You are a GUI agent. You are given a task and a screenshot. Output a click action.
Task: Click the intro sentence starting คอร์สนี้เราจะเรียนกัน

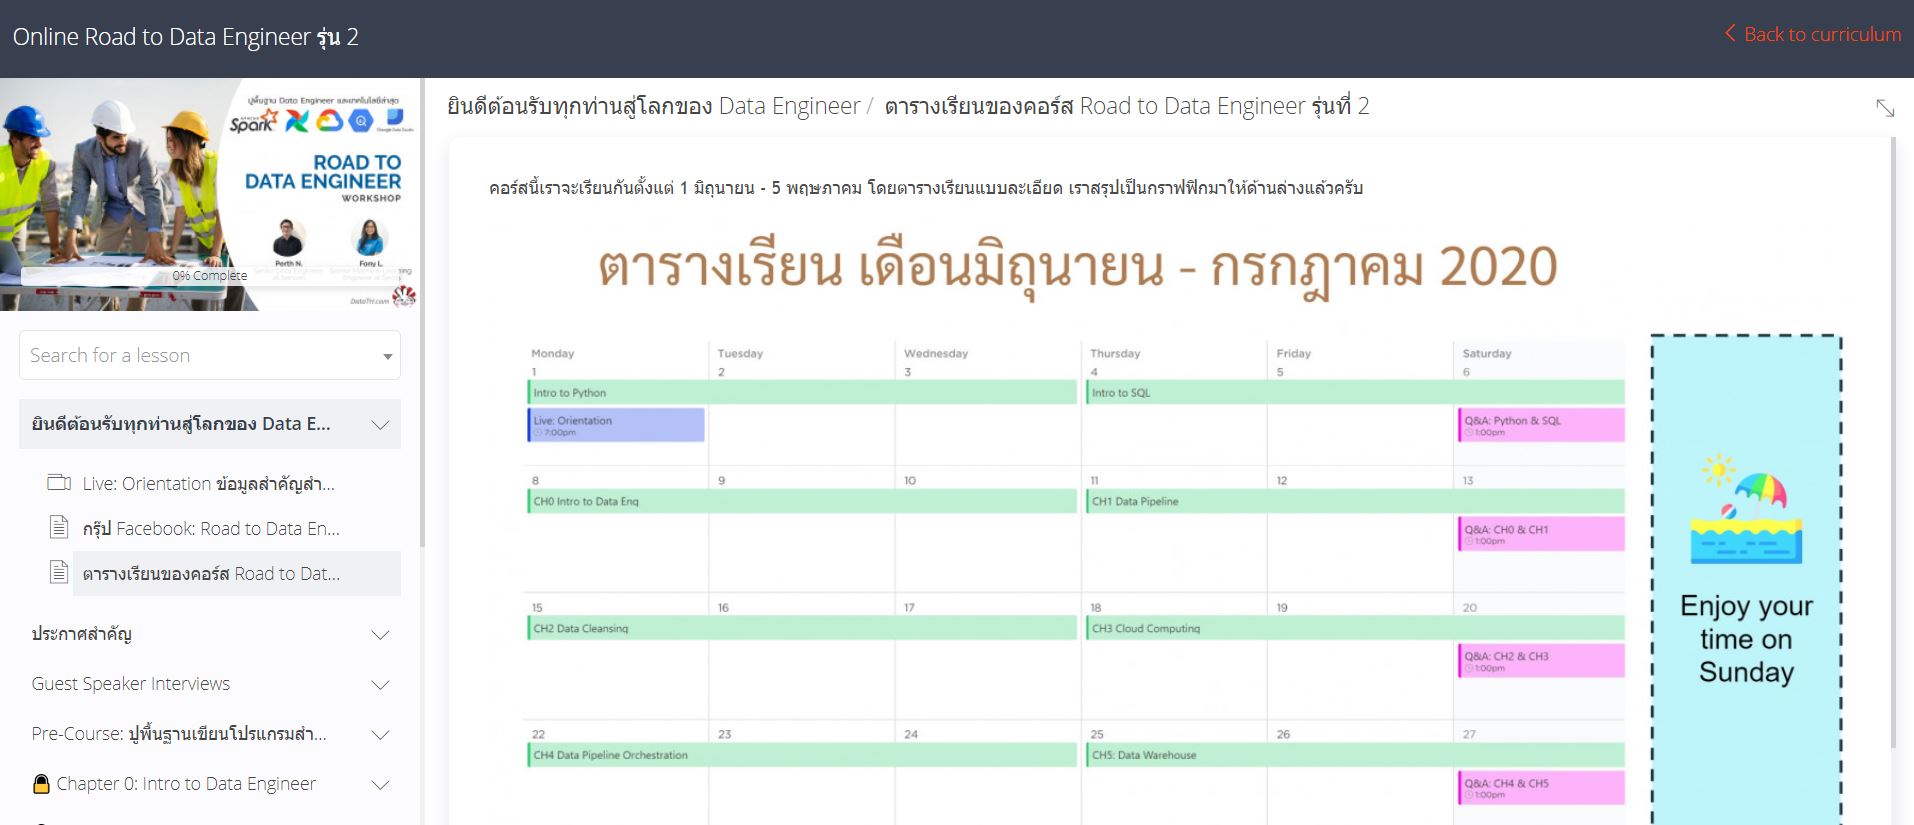click(926, 188)
